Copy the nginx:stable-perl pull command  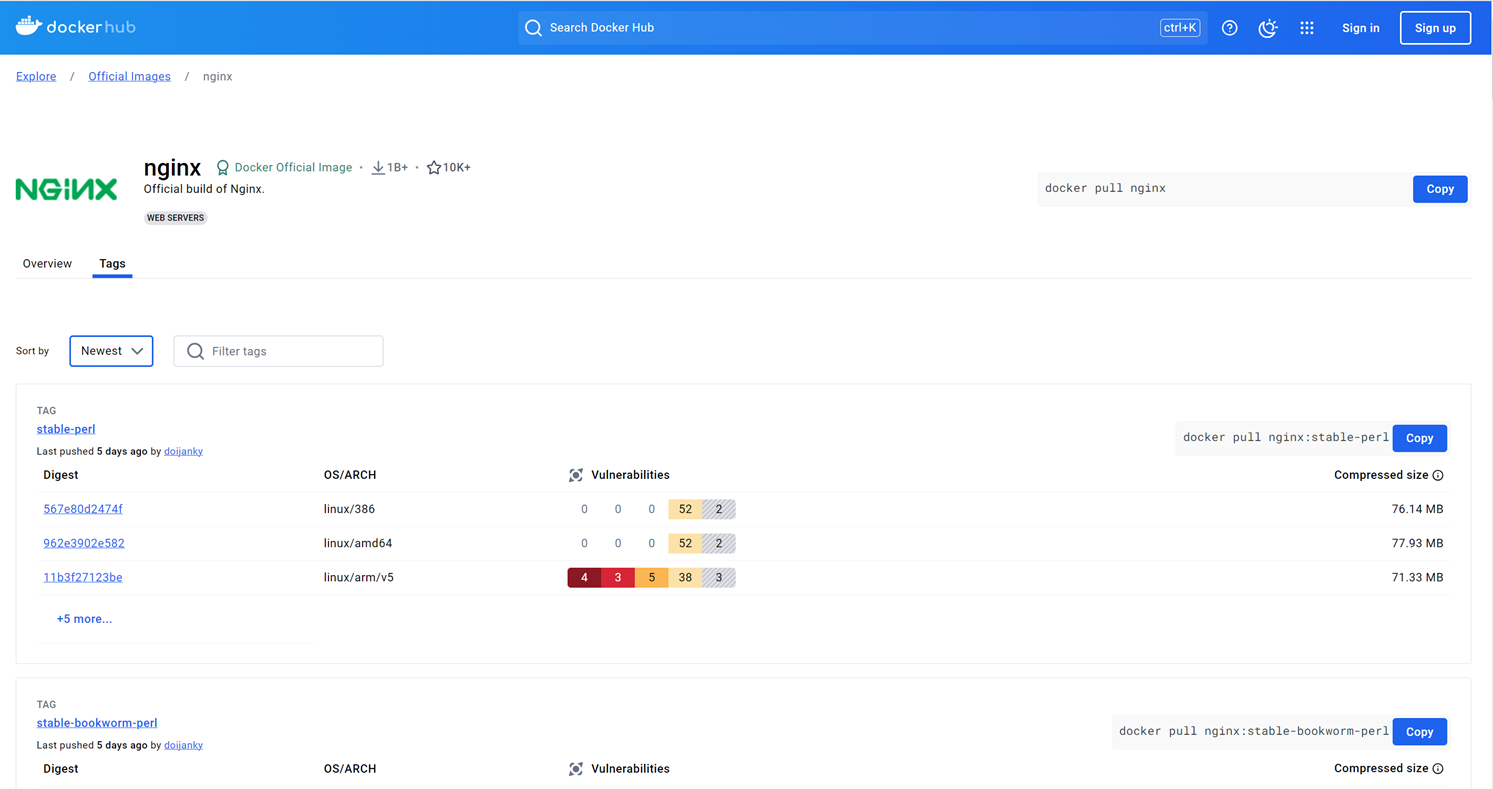[1419, 438]
